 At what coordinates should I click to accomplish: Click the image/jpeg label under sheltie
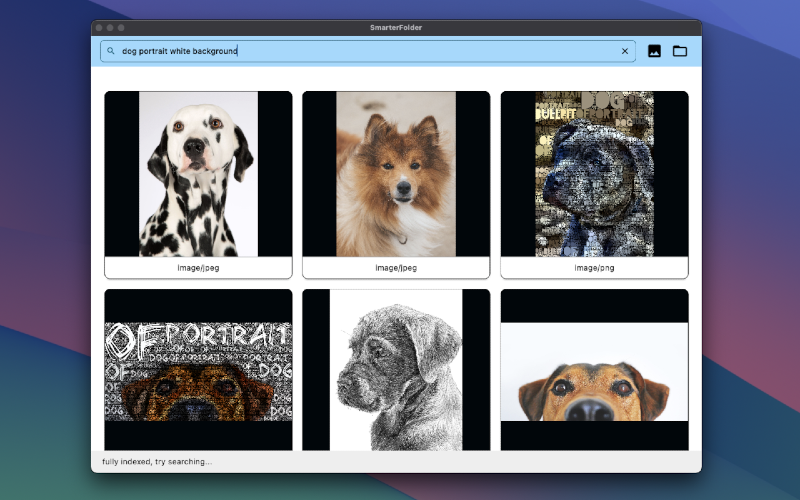coord(396,268)
